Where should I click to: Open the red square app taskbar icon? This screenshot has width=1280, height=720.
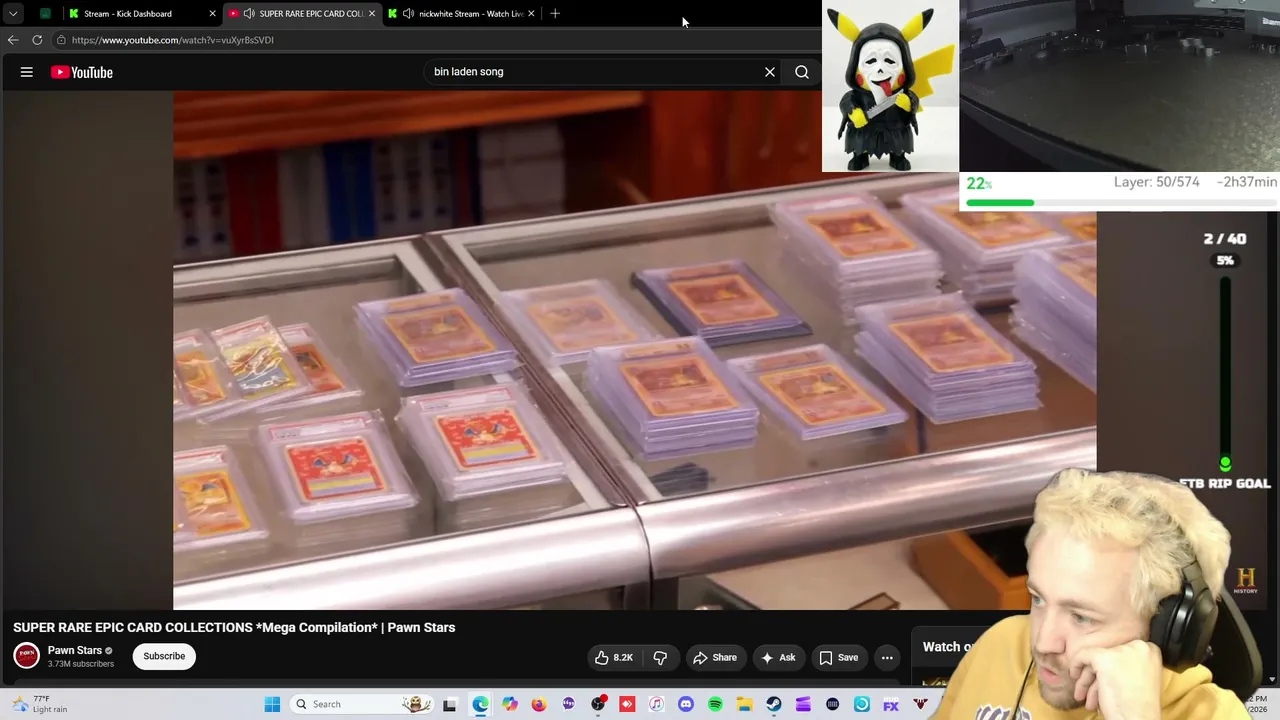coord(627,704)
